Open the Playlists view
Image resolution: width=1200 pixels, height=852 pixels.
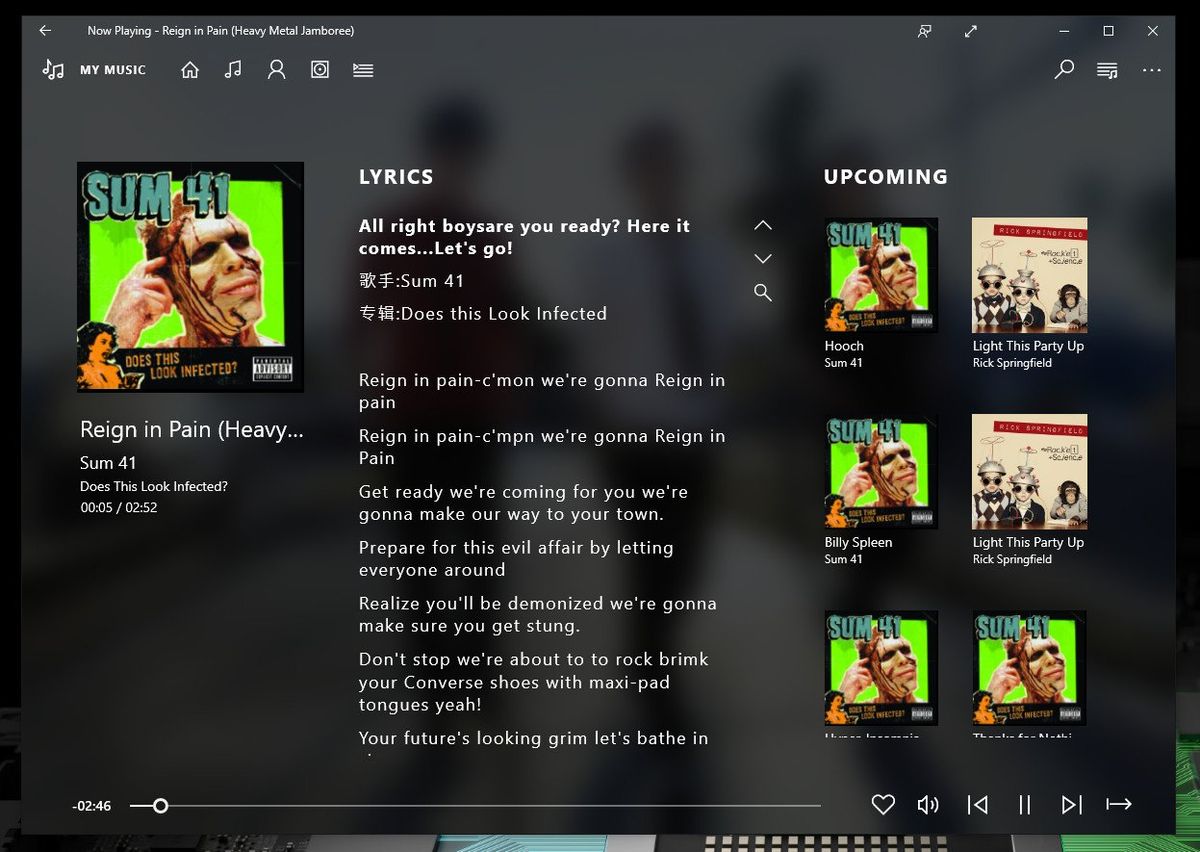[x=362, y=69]
